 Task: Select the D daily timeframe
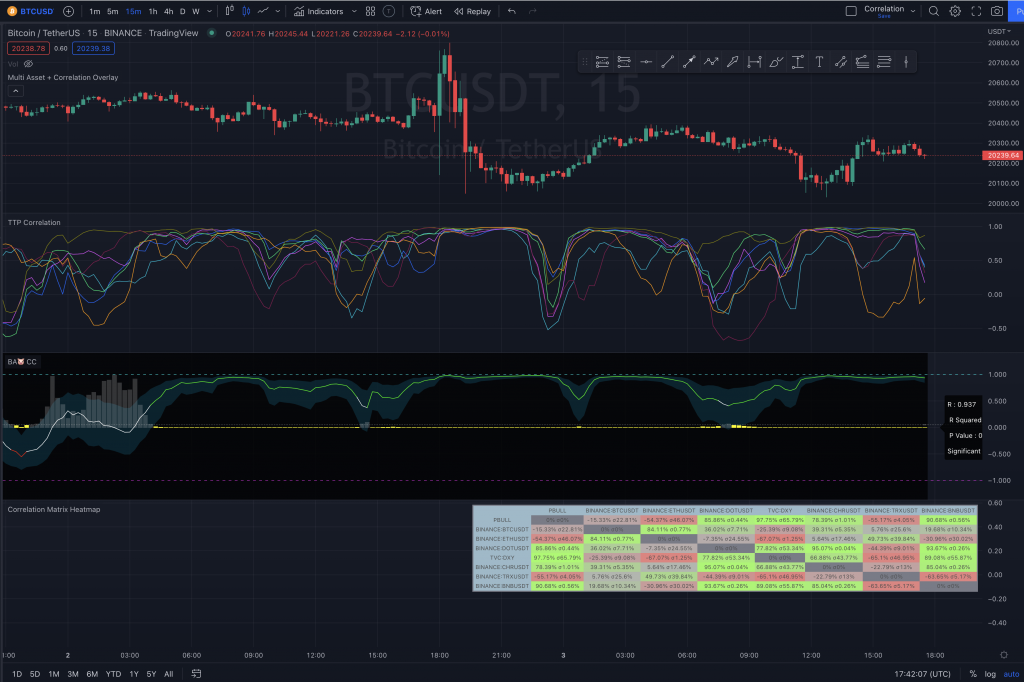click(183, 11)
